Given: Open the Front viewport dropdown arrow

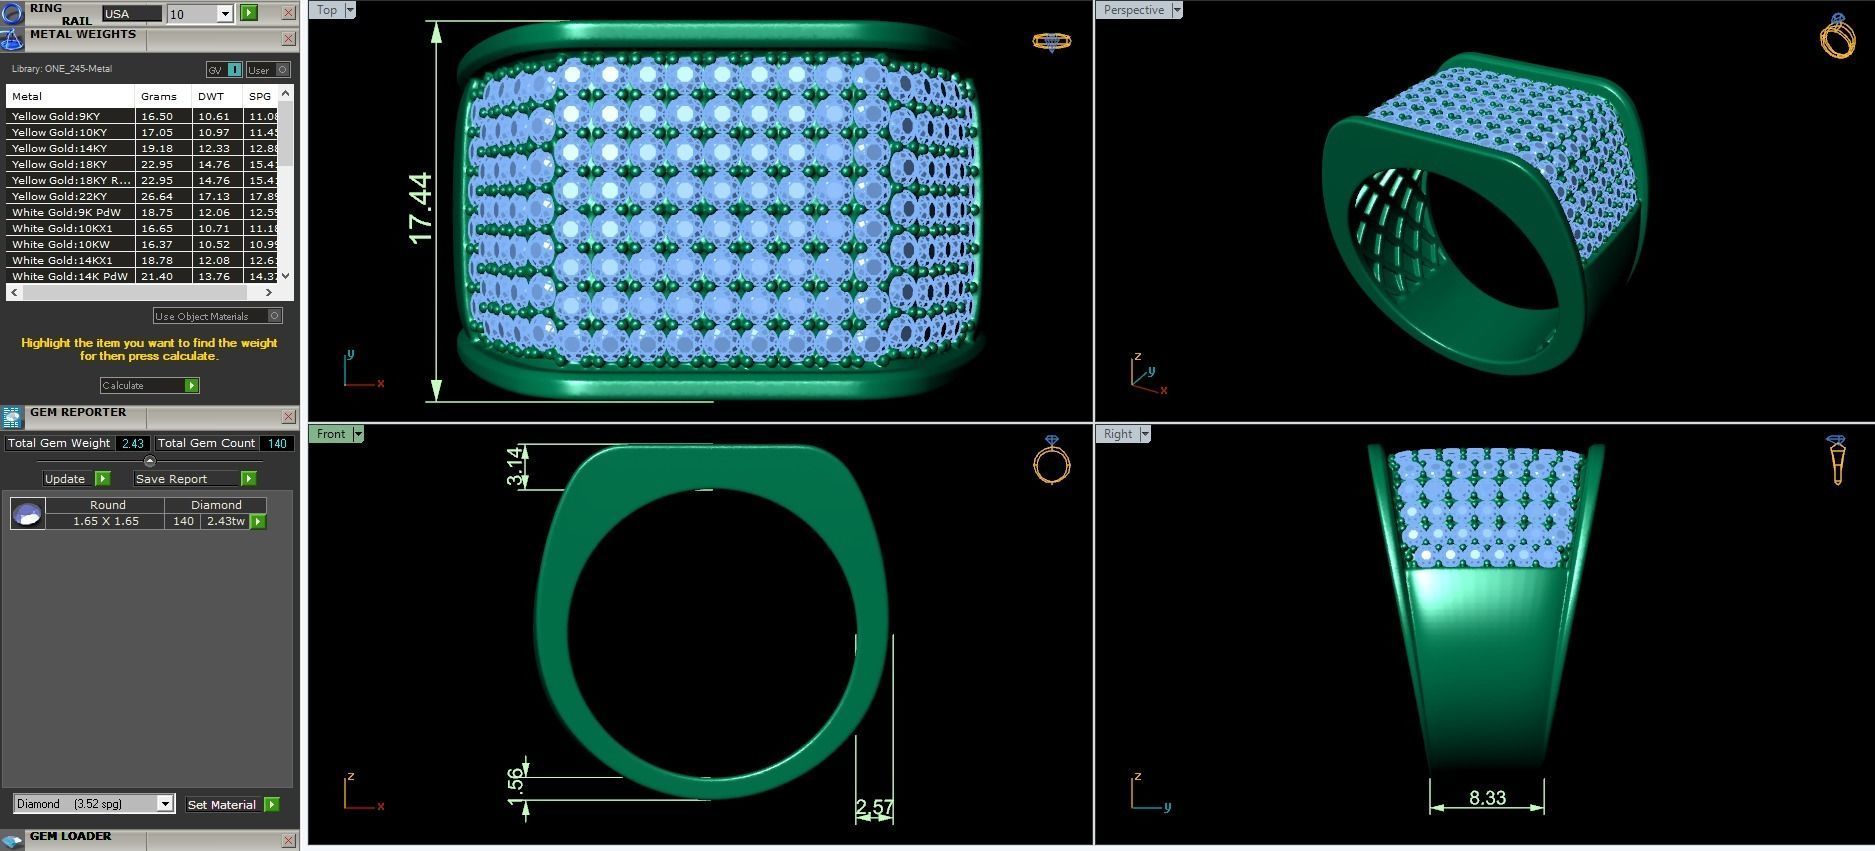Looking at the screenshot, I should click(358, 434).
